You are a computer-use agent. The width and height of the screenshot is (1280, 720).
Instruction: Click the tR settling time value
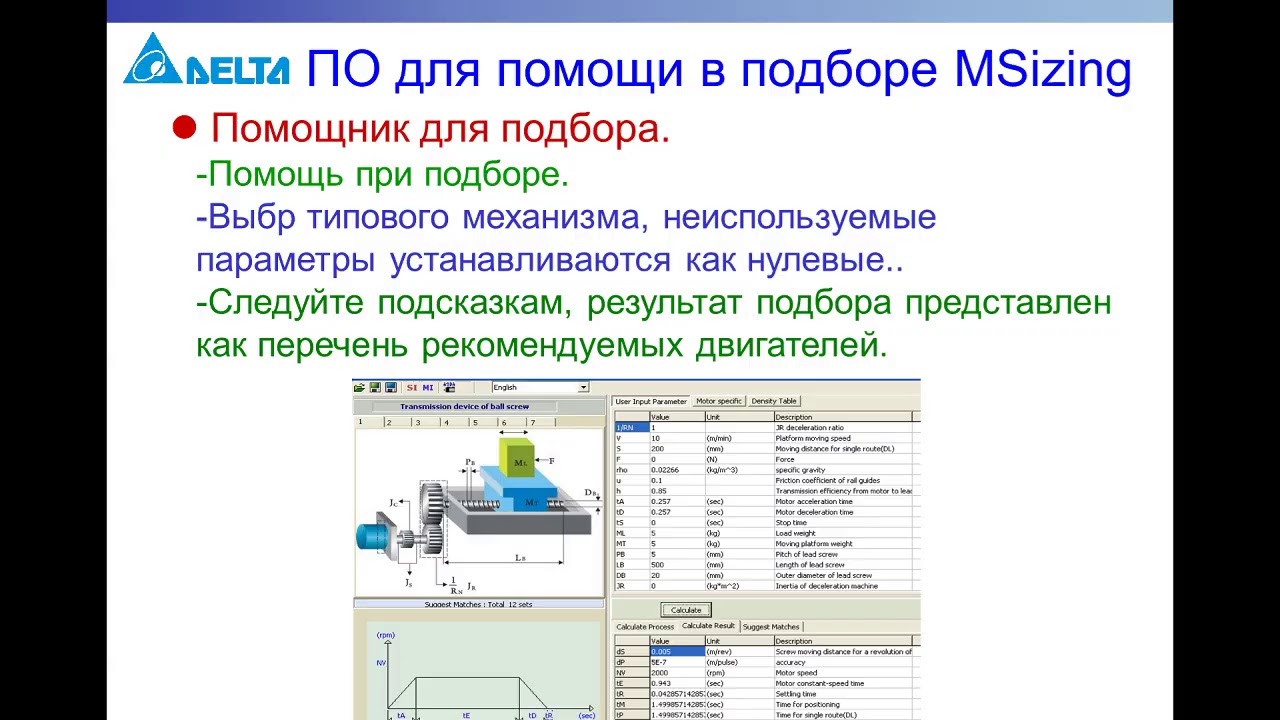click(x=677, y=694)
